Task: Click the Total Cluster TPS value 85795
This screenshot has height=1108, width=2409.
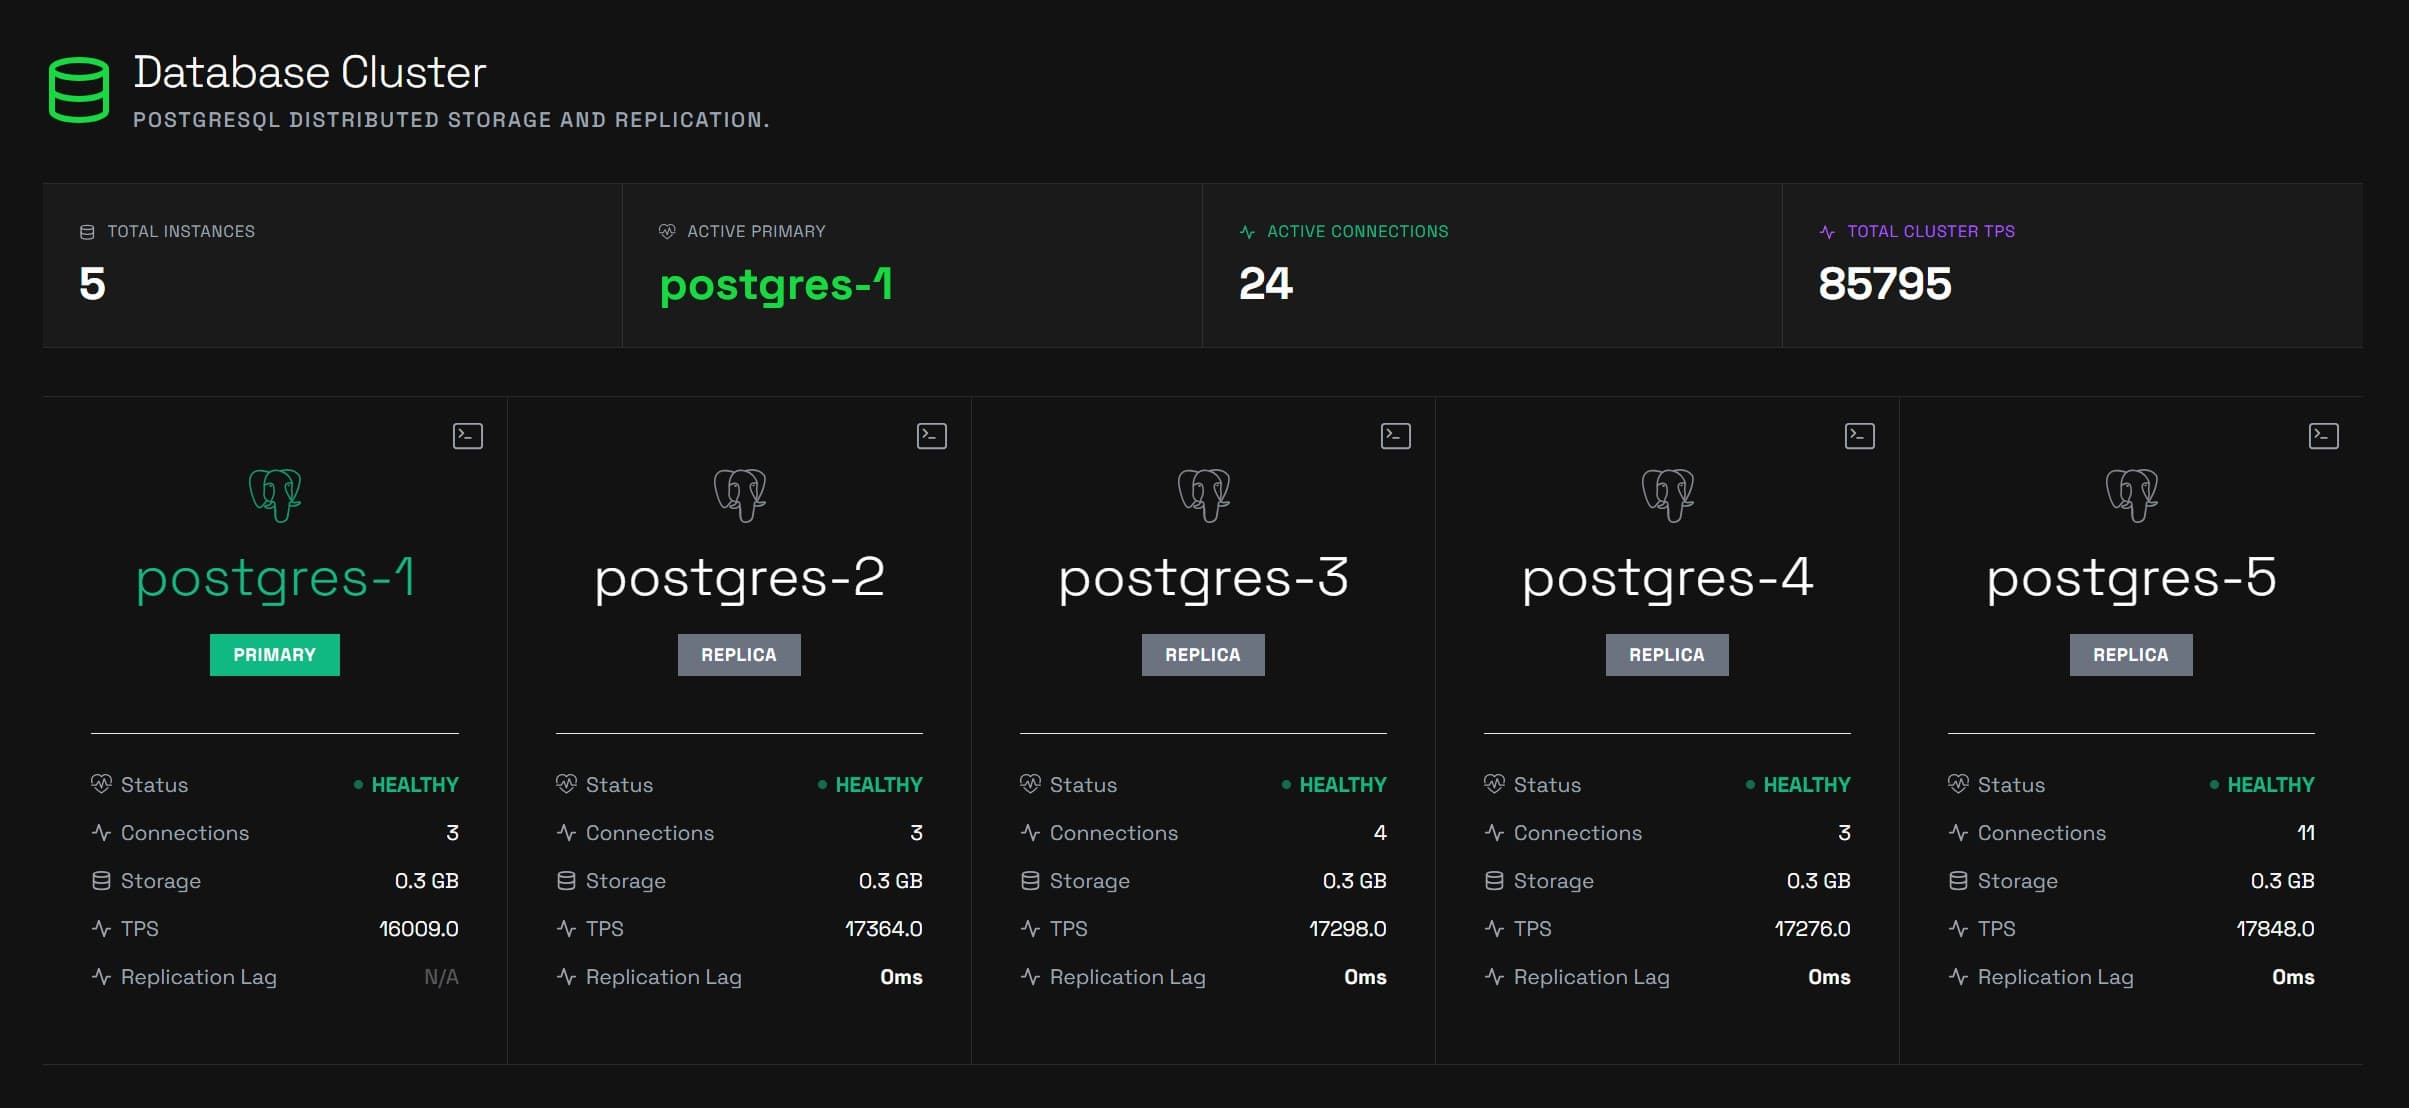Action: pos(1885,284)
